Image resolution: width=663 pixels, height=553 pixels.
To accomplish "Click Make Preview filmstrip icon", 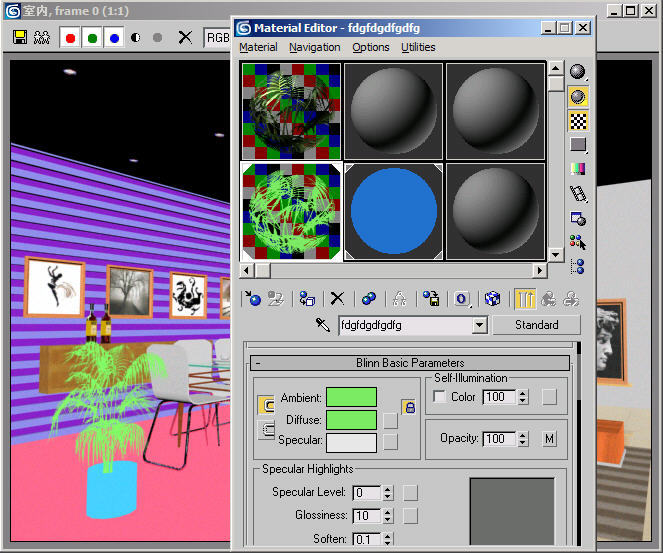I will tap(578, 193).
